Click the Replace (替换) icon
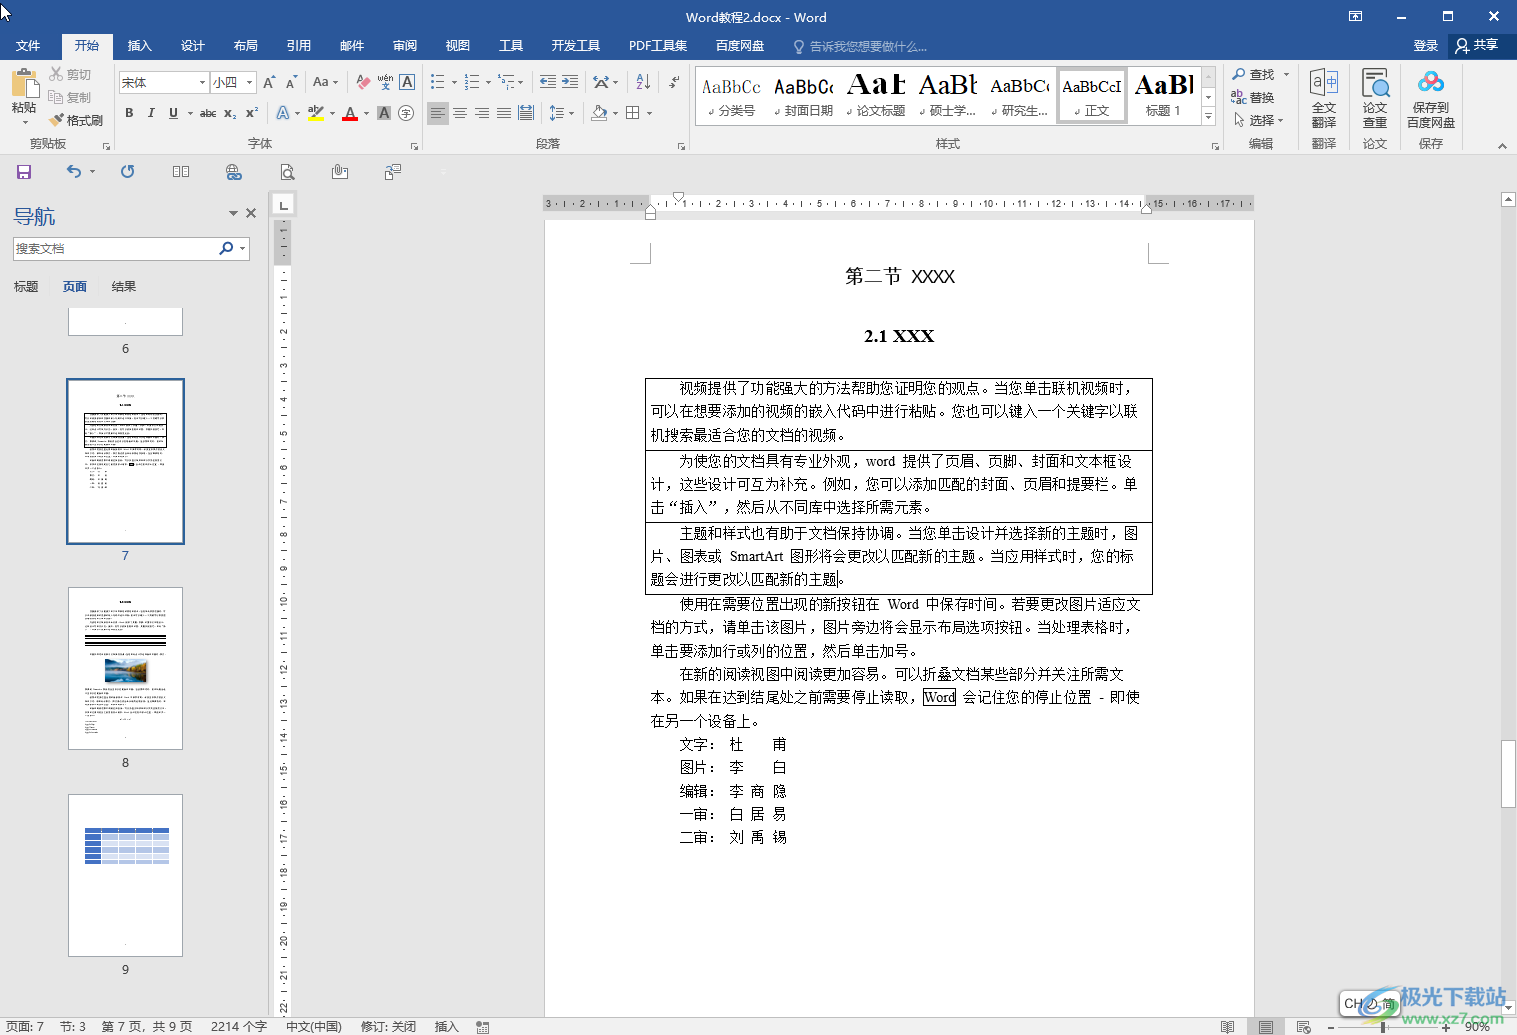Image resolution: width=1517 pixels, height=1035 pixels. coord(1253,97)
